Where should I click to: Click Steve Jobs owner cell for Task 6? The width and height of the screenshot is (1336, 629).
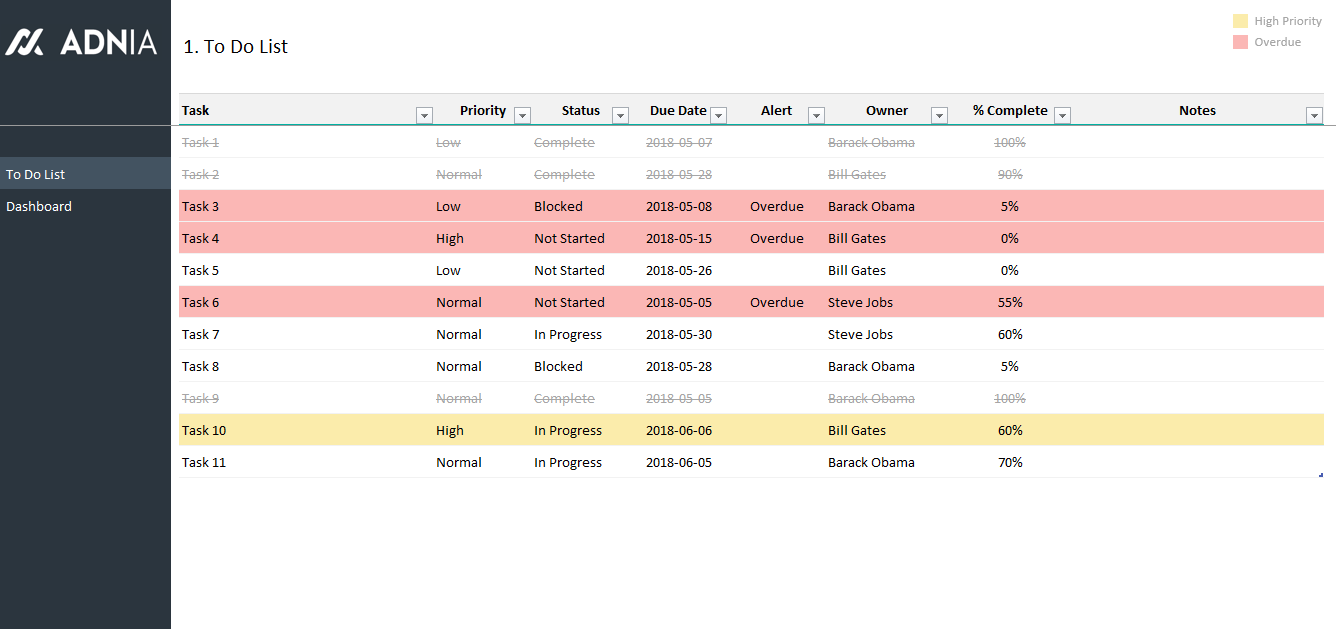click(860, 303)
